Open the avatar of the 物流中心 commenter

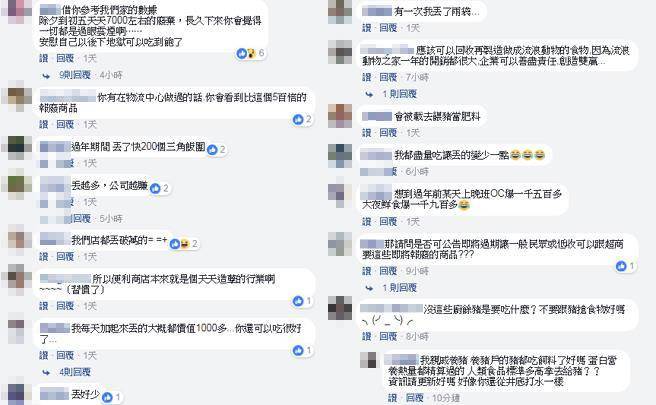click(x=16, y=97)
